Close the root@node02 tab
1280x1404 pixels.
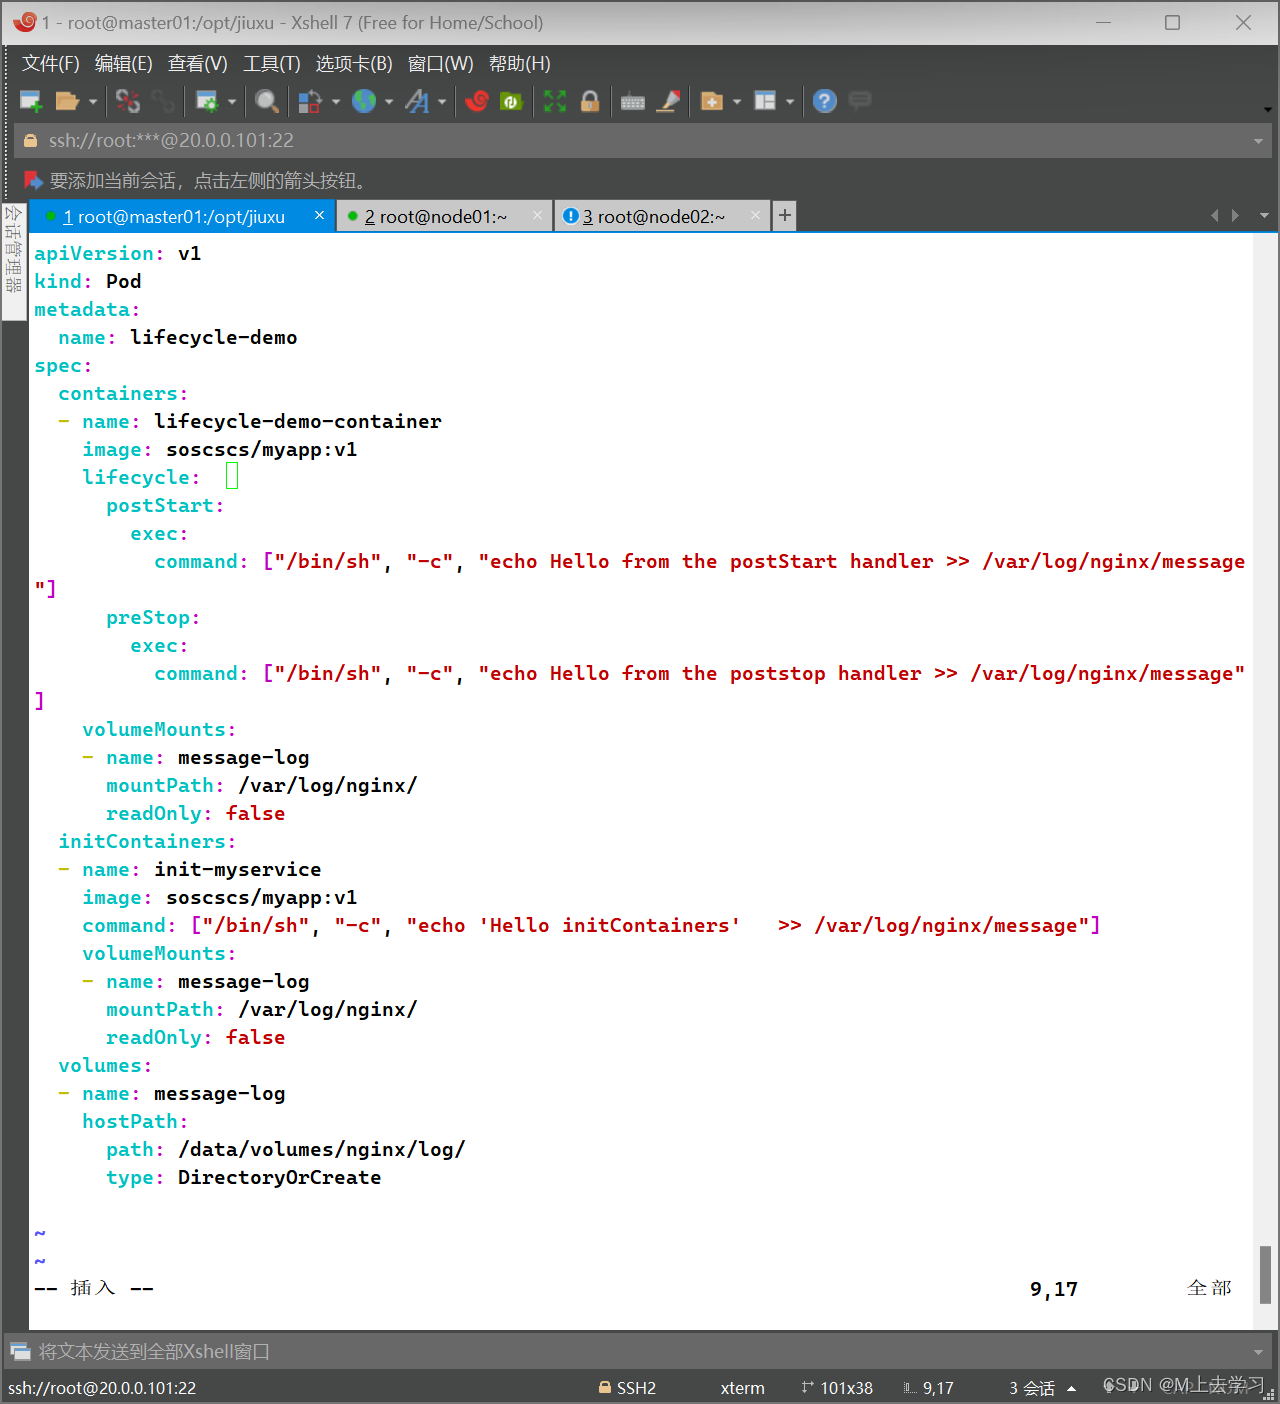pyautogui.click(x=756, y=215)
